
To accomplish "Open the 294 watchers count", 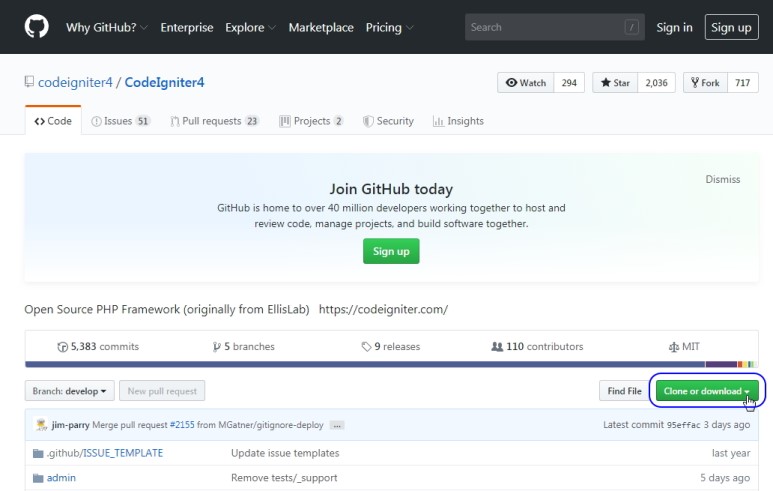I will point(569,83).
